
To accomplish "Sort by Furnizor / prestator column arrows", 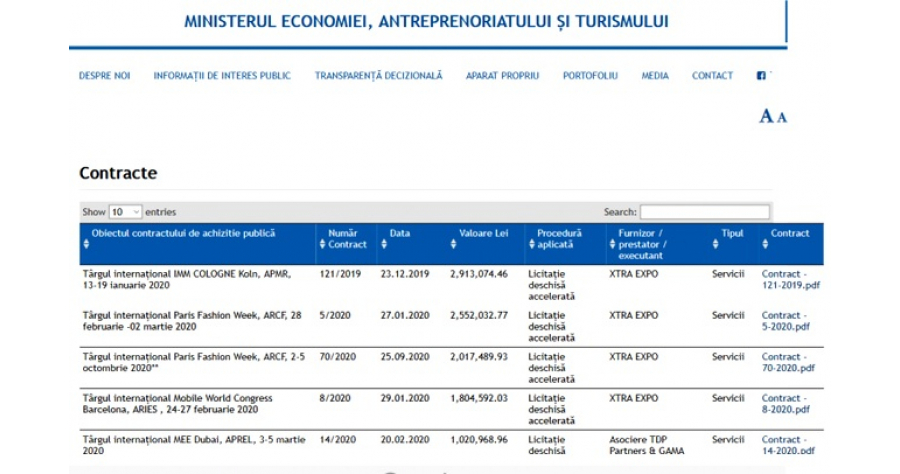I will [x=612, y=244].
